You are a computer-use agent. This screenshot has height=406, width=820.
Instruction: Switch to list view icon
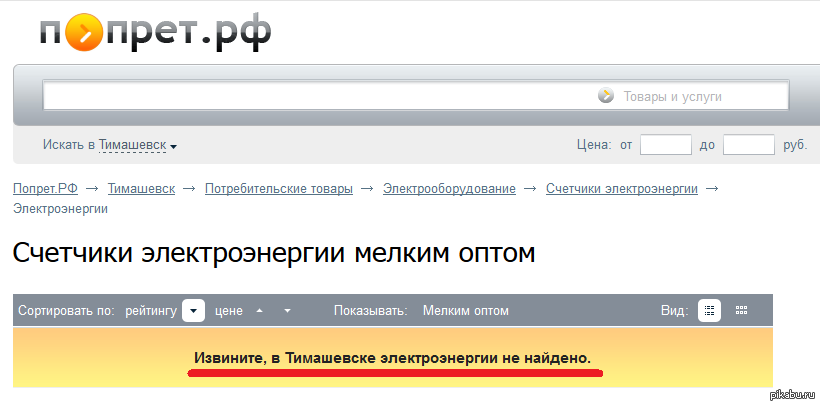[709, 310]
